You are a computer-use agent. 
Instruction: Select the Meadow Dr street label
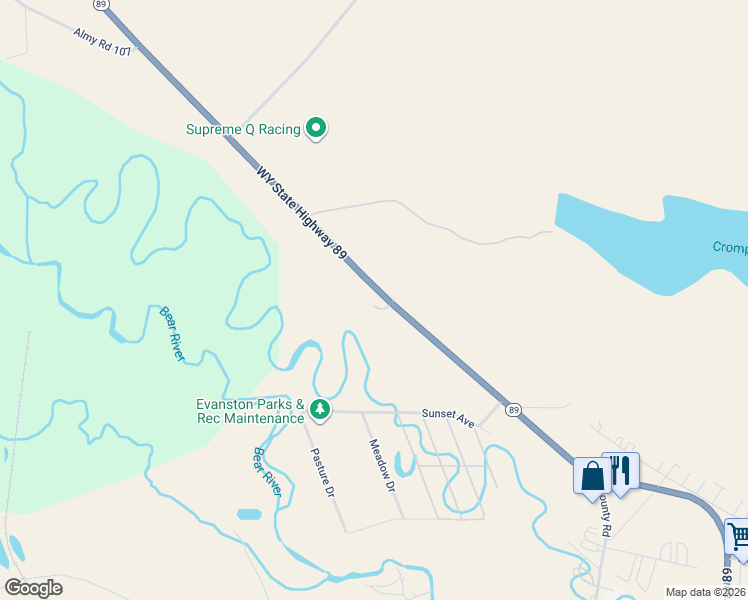[382, 466]
